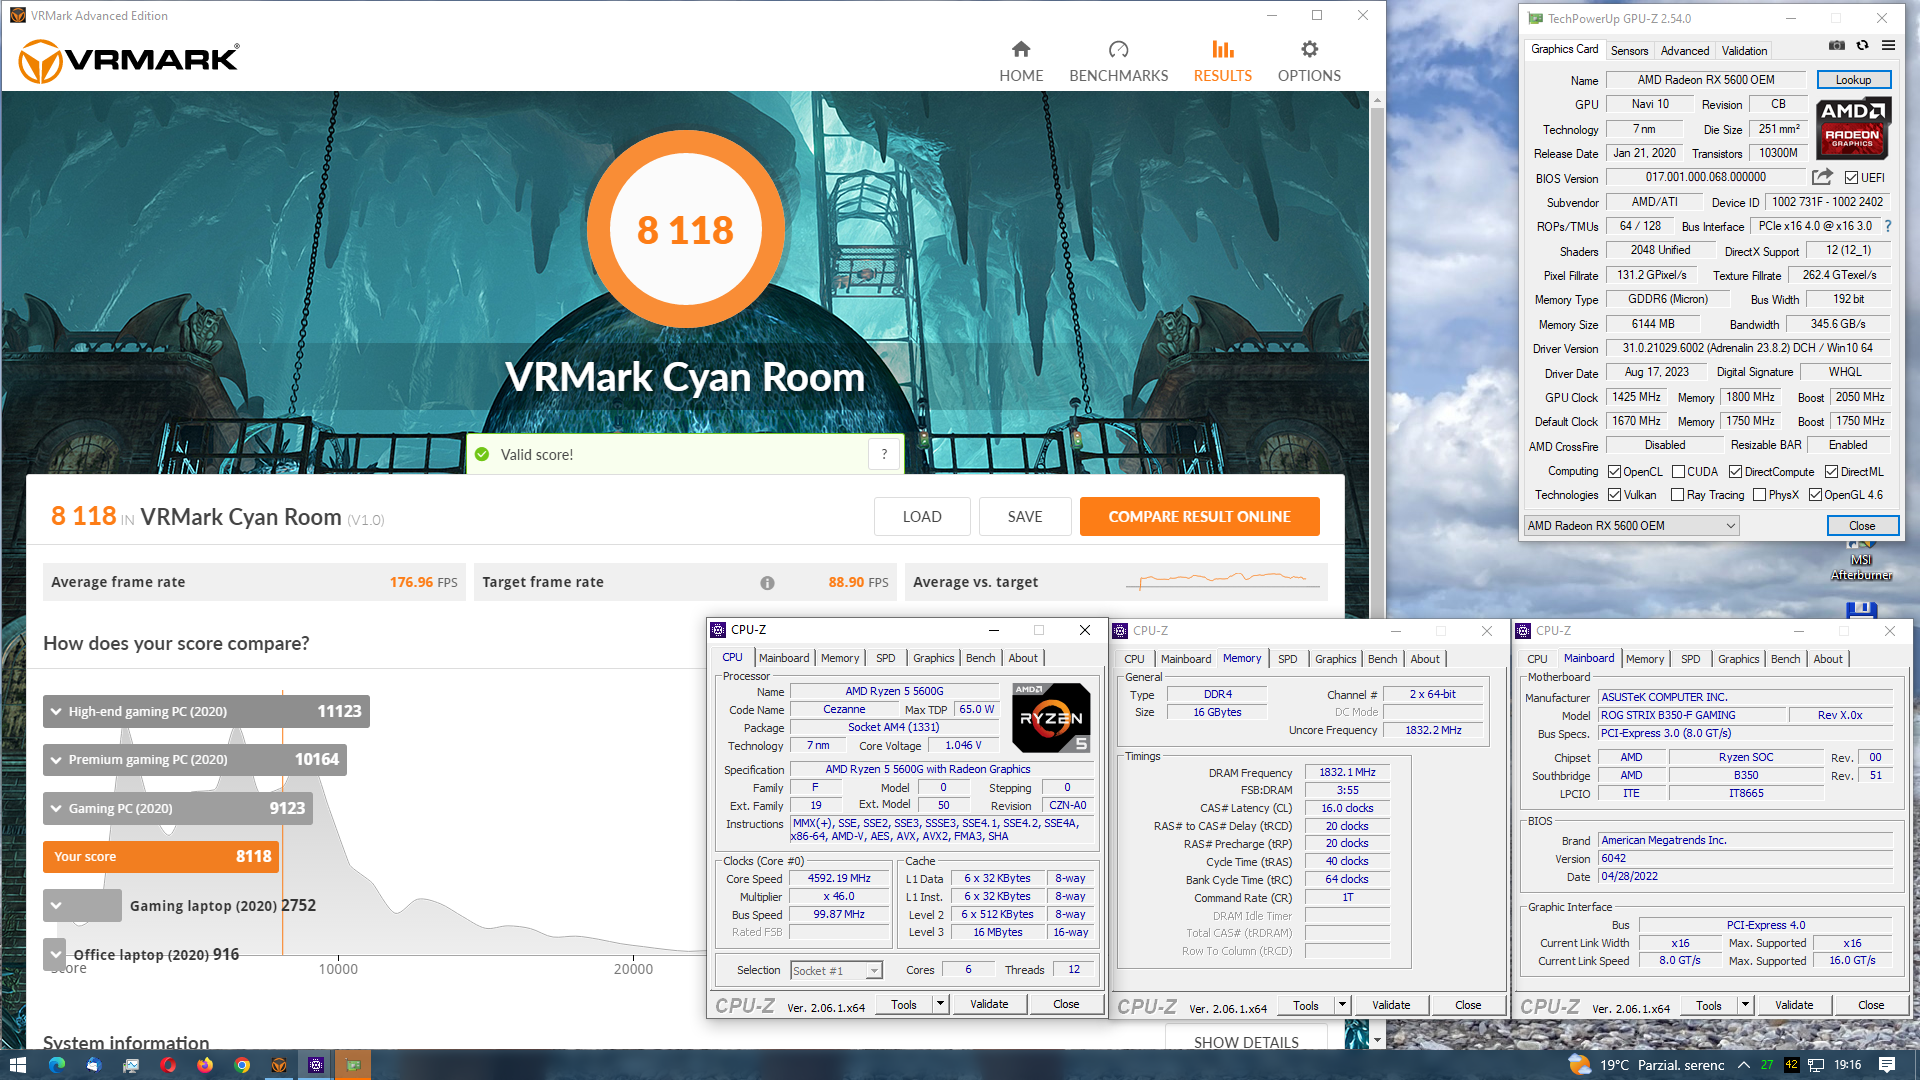Image resolution: width=1920 pixels, height=1080 pixels.
Task: Toggle the CUDA checkbox in GPU-Z
Action: tap(1678, 472)
